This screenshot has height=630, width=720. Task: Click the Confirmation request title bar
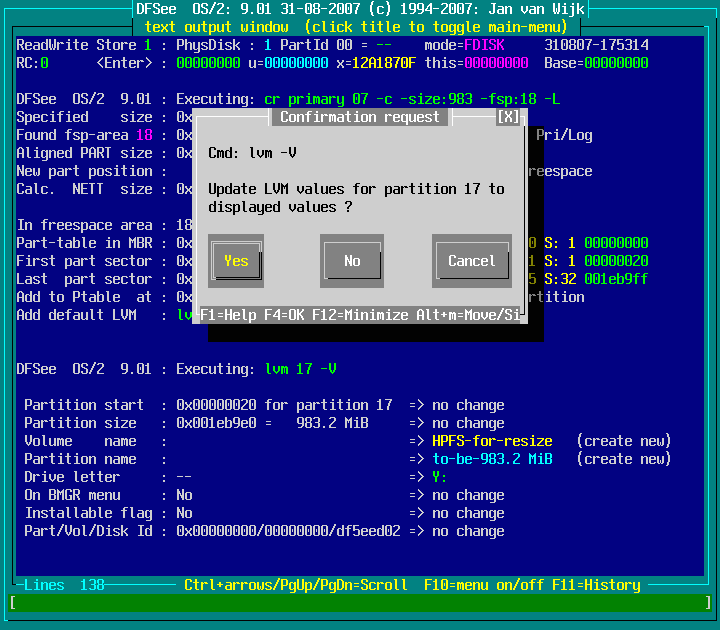[360, 117]
